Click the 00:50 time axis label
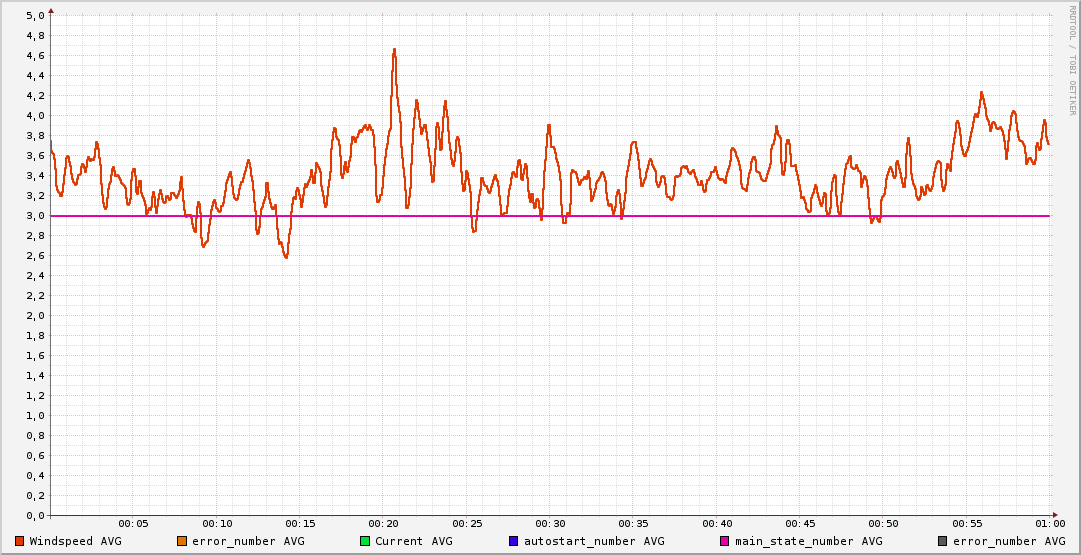This screenshot has height=555, width=1081. coord(884,524)
